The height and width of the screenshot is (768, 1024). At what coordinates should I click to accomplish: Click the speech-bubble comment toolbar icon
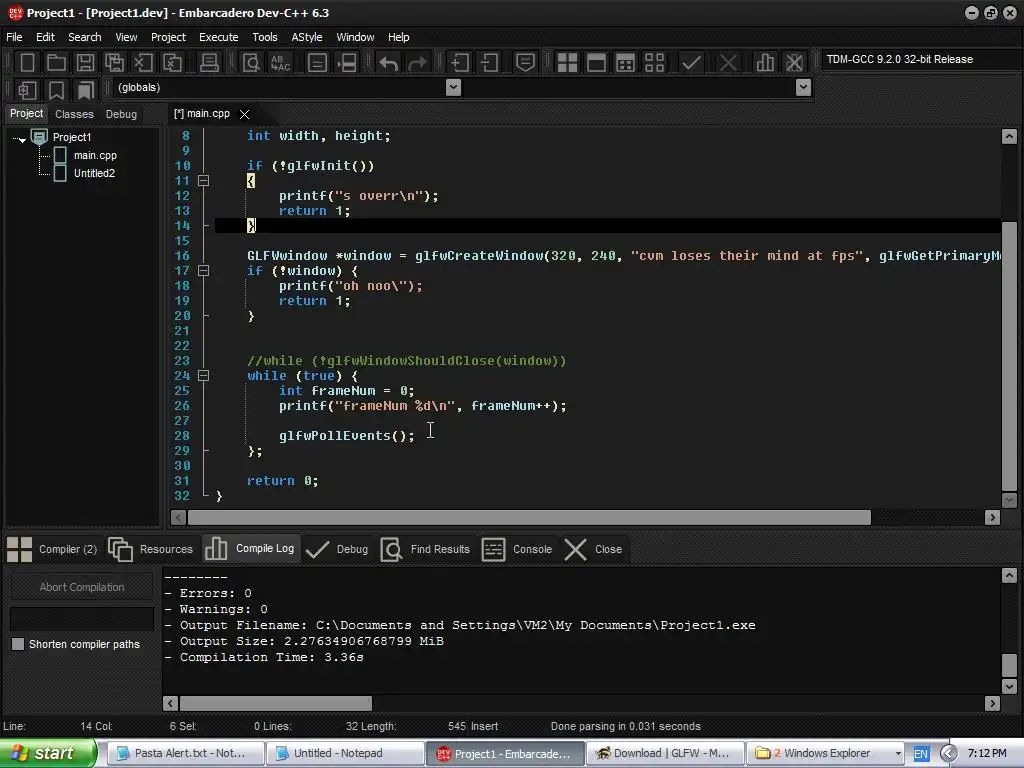point(526,63)
